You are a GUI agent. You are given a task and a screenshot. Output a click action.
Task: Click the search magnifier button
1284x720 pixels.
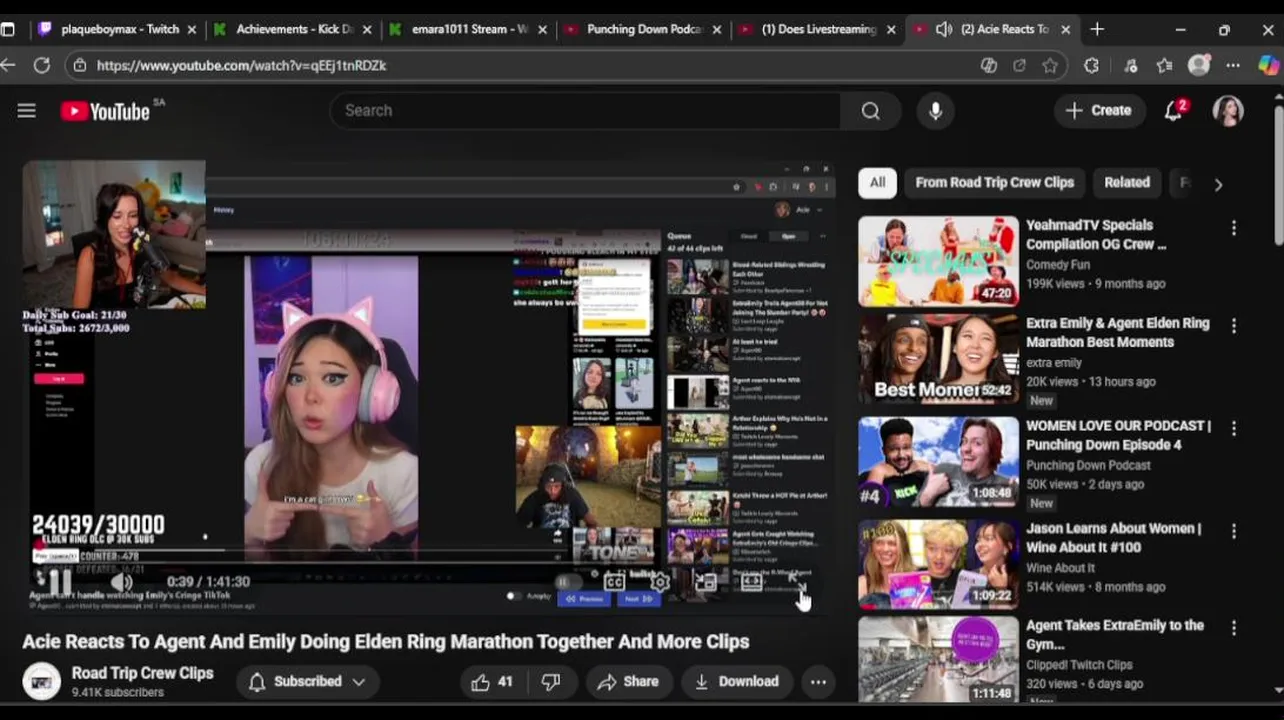(871, 111)
